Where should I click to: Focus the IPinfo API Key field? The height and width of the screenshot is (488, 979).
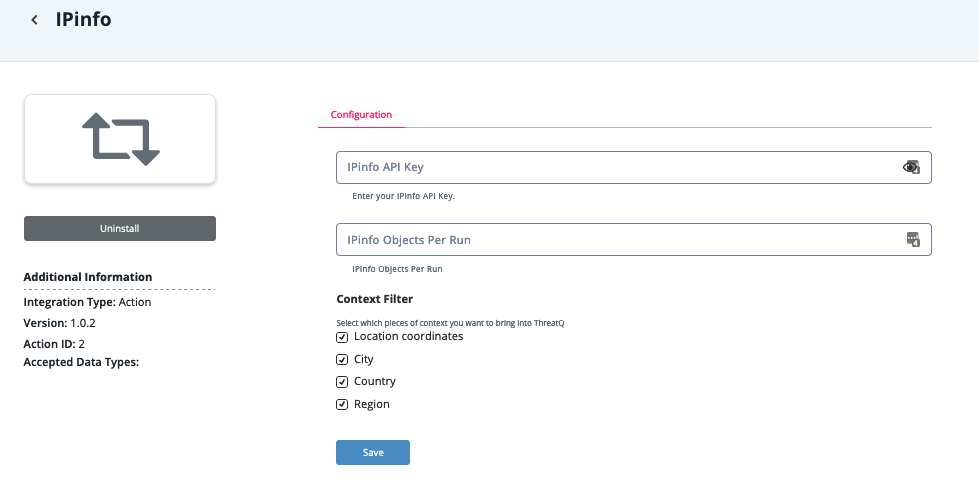(634, 167)
